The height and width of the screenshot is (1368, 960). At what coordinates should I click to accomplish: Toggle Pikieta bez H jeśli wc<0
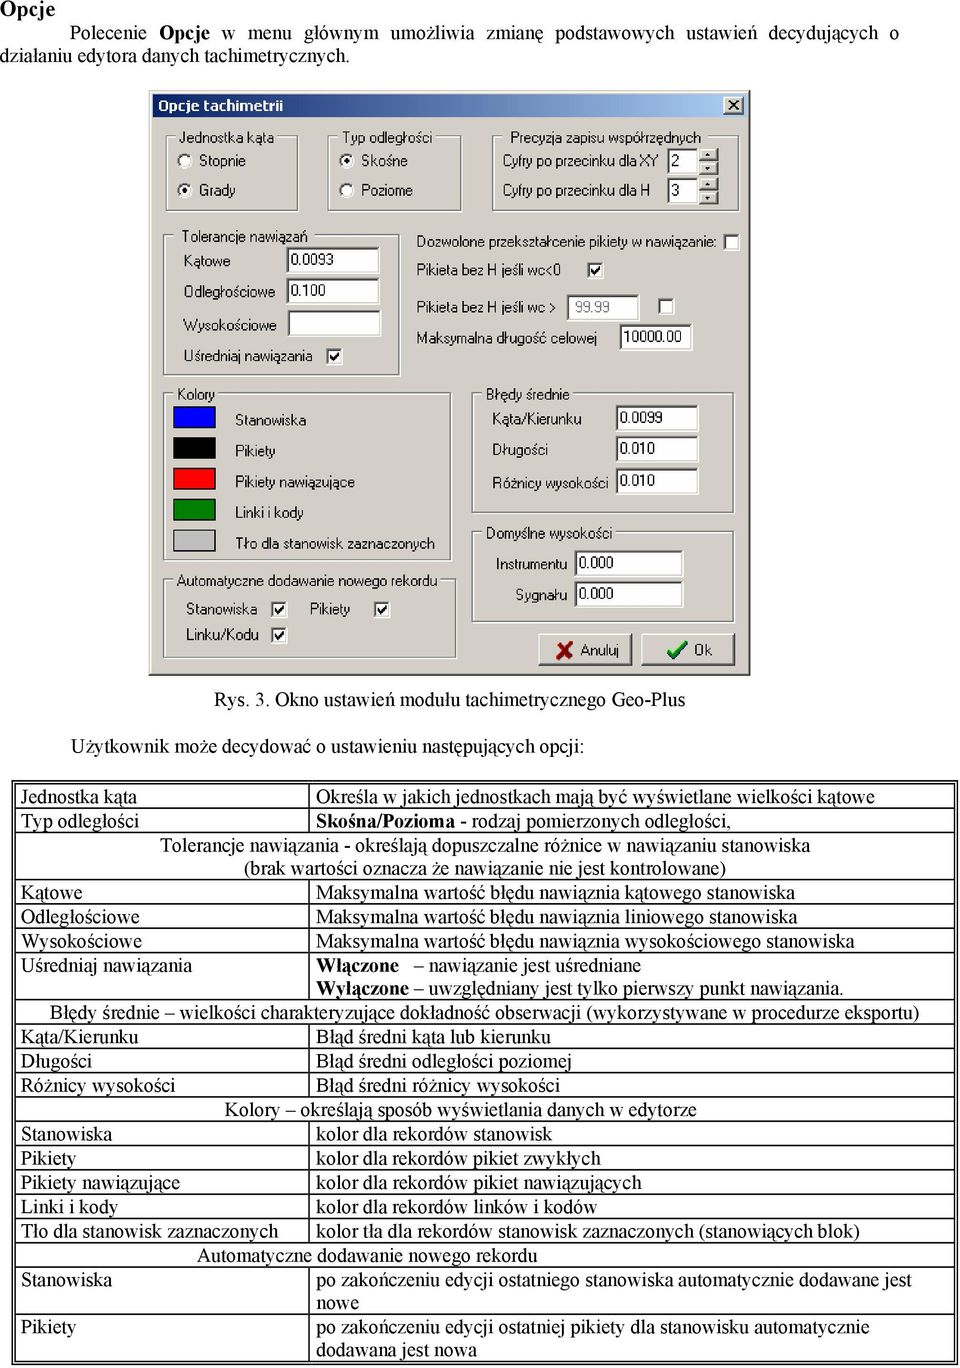(x=595, y=270)
